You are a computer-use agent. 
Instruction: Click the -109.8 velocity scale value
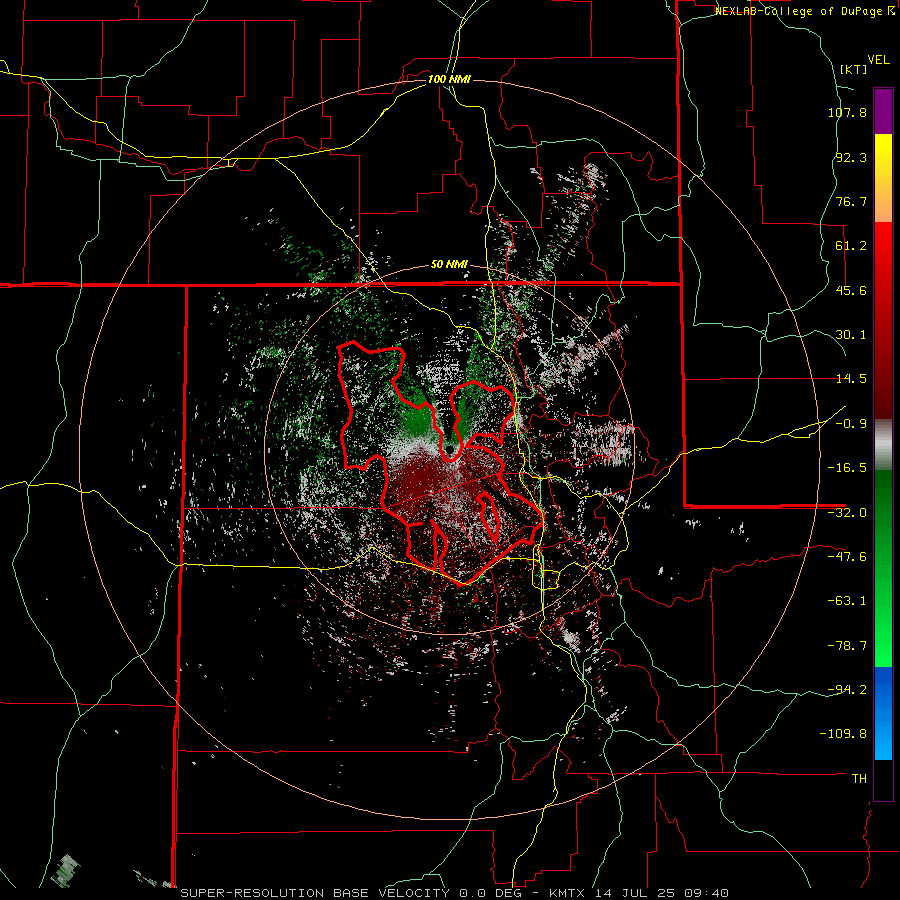844,734
